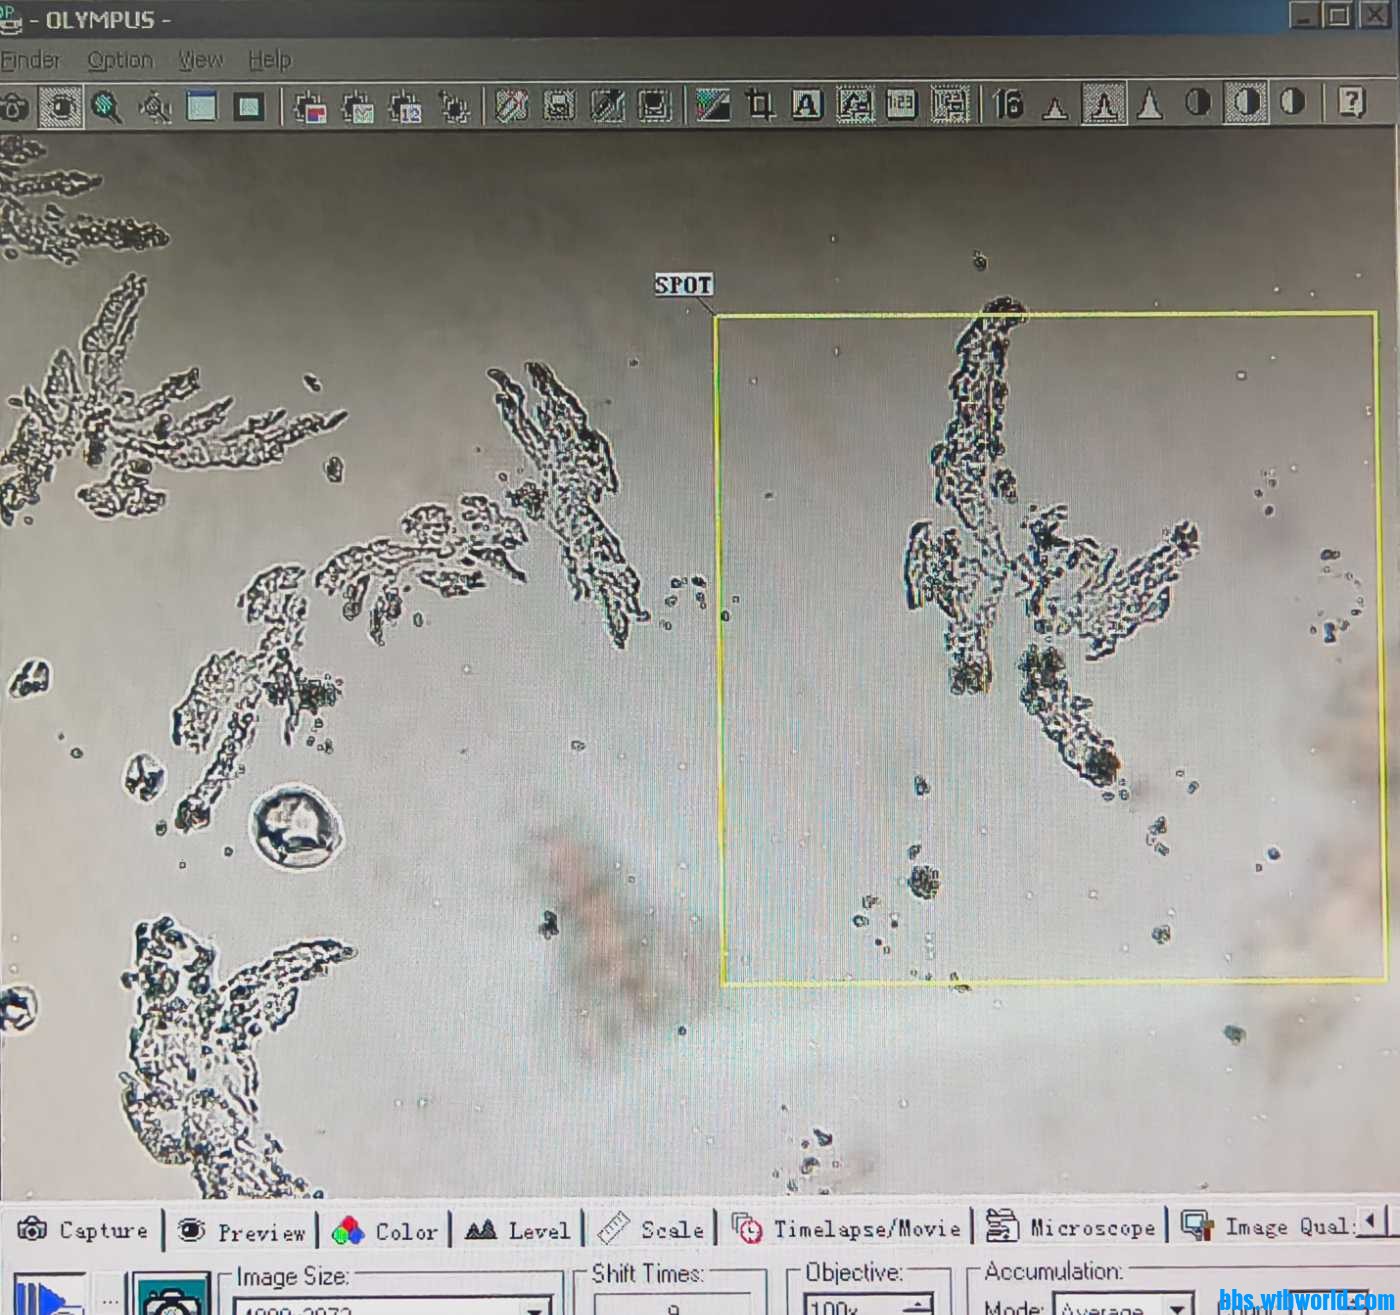
Task: Toggle the highlighted live view button
Action: click(61, 106)
